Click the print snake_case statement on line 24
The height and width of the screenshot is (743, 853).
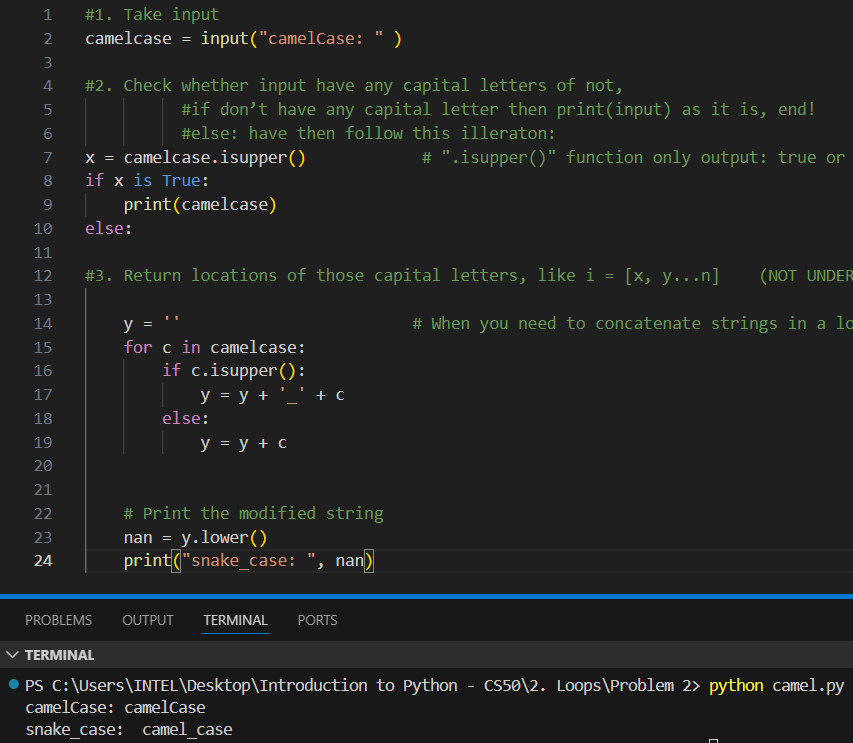click(249, 561)
